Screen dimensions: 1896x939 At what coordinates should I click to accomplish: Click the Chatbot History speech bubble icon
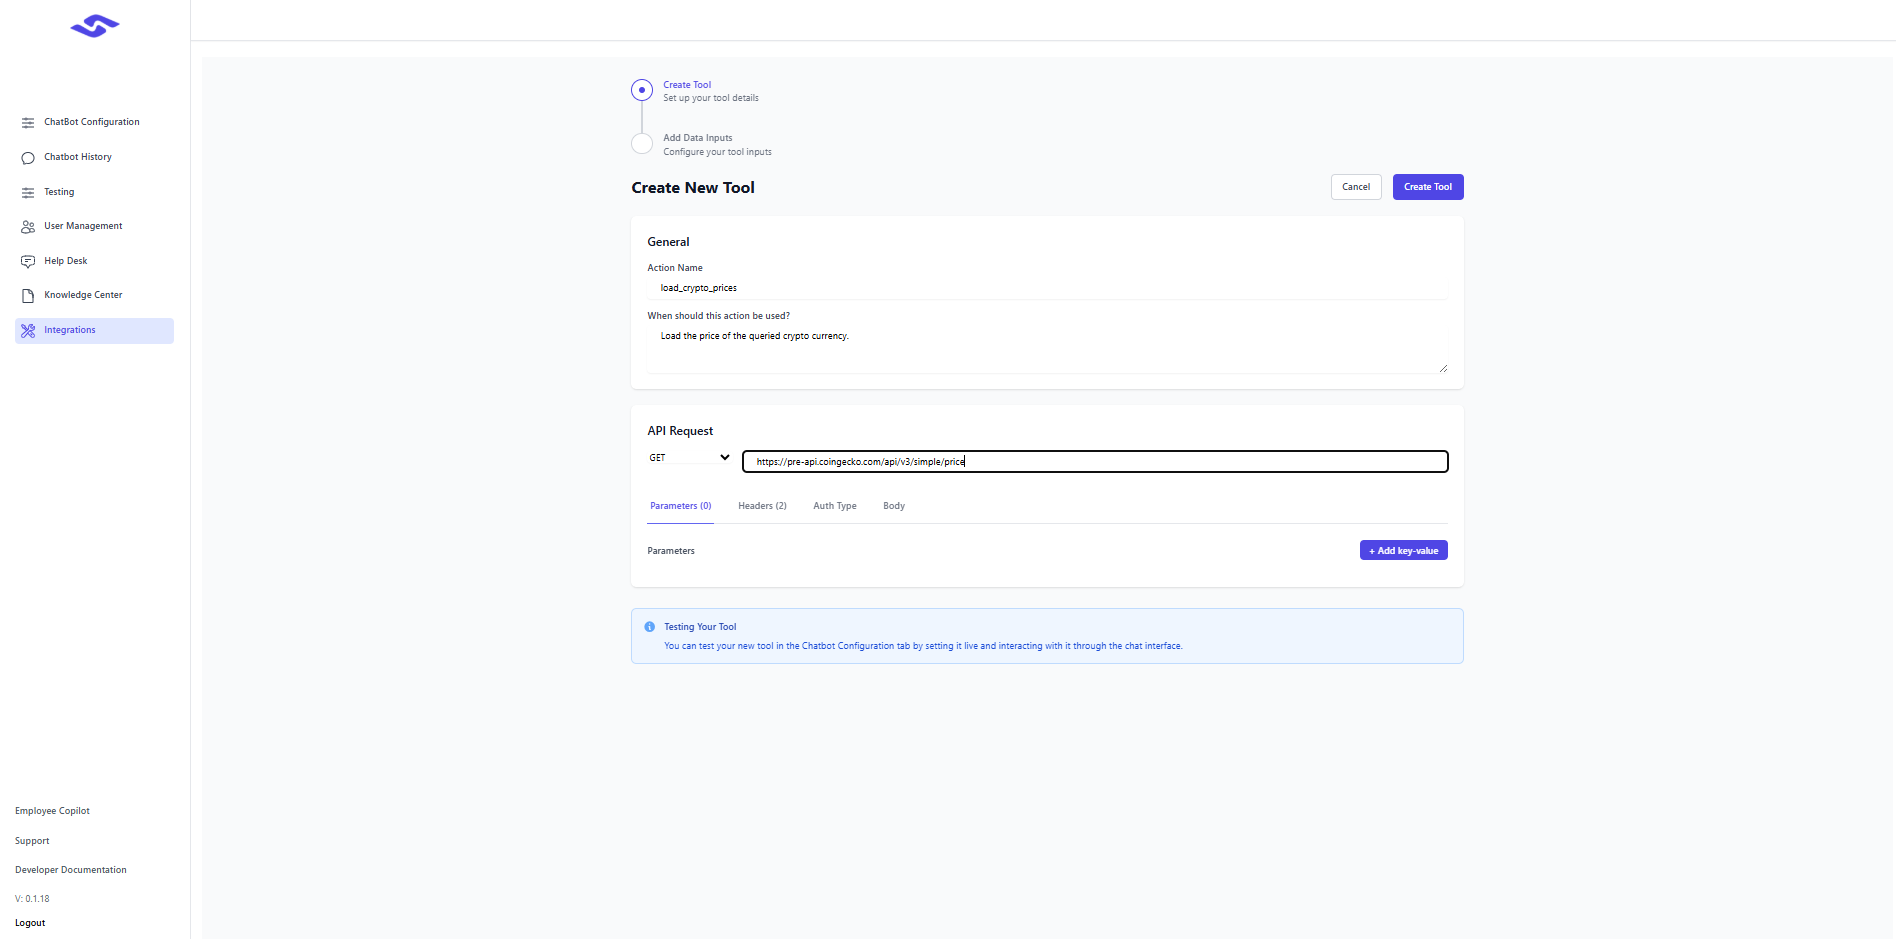tap(28, 158)
